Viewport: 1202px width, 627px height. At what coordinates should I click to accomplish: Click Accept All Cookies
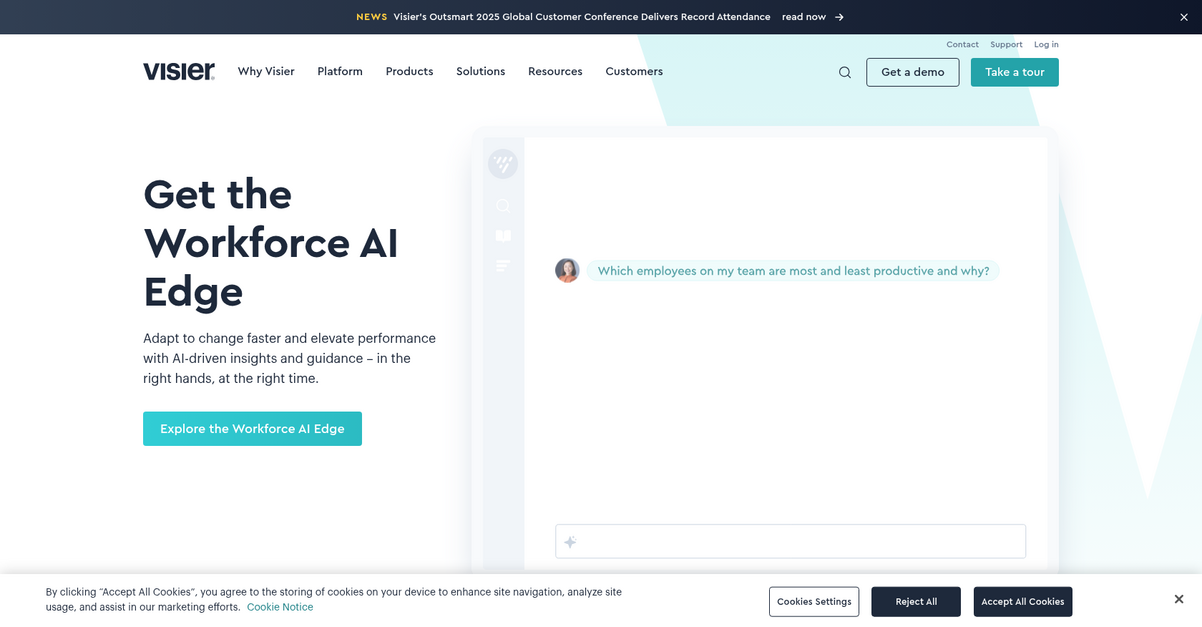(1022, 602)
